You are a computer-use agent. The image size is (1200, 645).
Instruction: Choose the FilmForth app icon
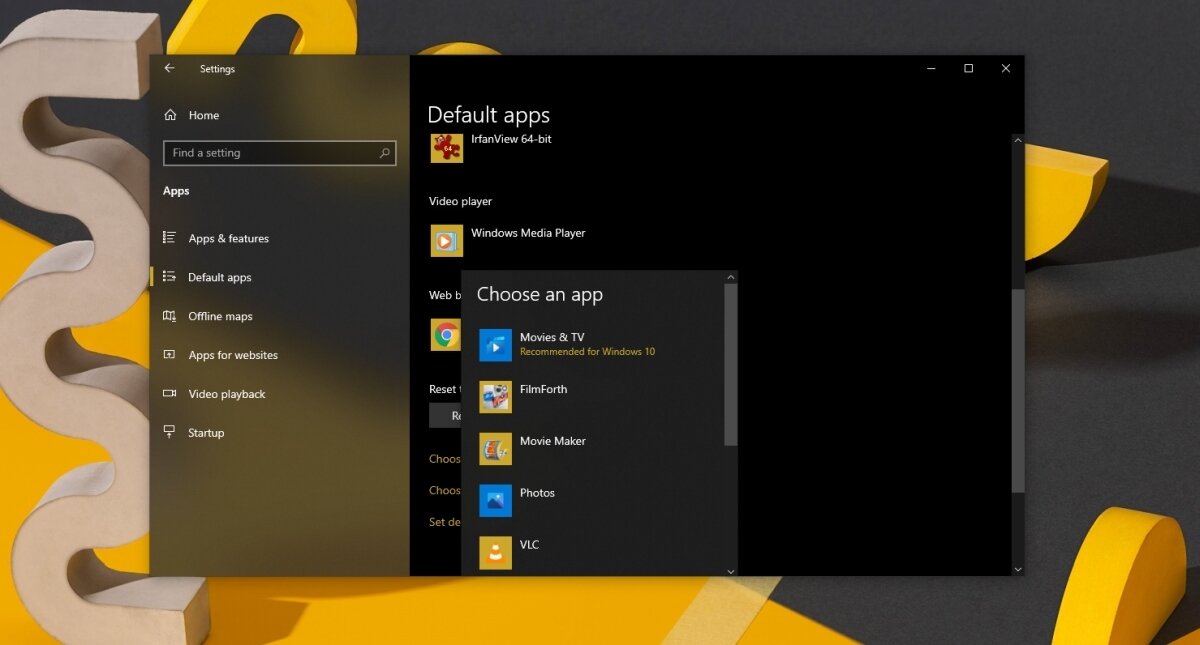point(495,396)
